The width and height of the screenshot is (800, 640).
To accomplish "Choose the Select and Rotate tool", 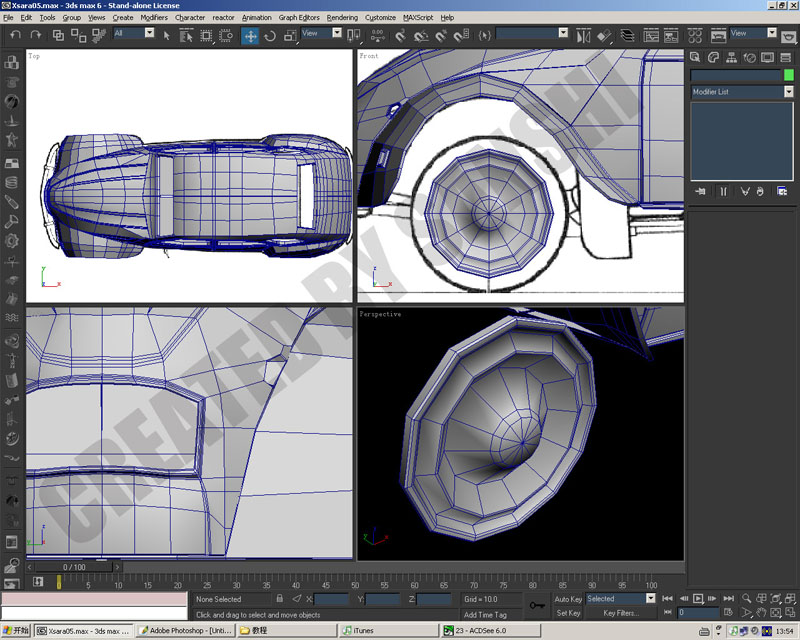I will click(x=270, y=36).
